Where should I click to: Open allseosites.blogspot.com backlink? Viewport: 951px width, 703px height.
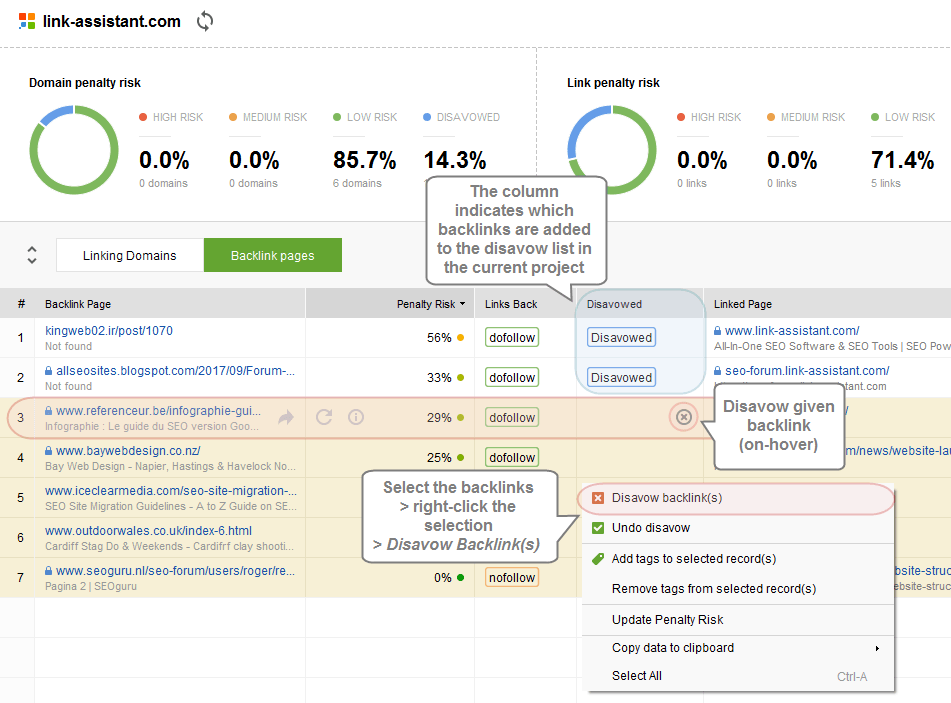(175, 371)
